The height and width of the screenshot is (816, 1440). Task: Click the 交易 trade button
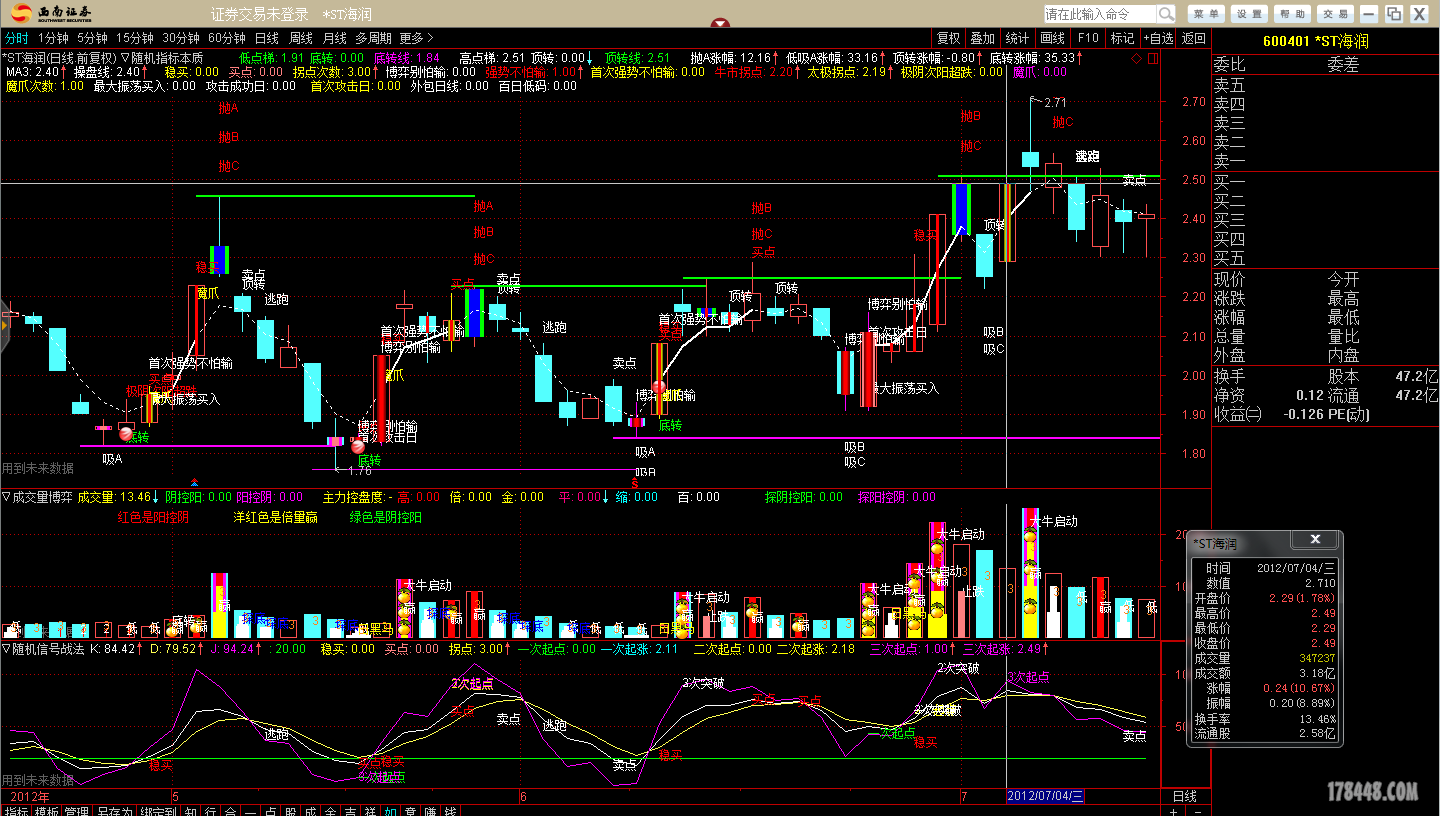(x=1334, y=14)
